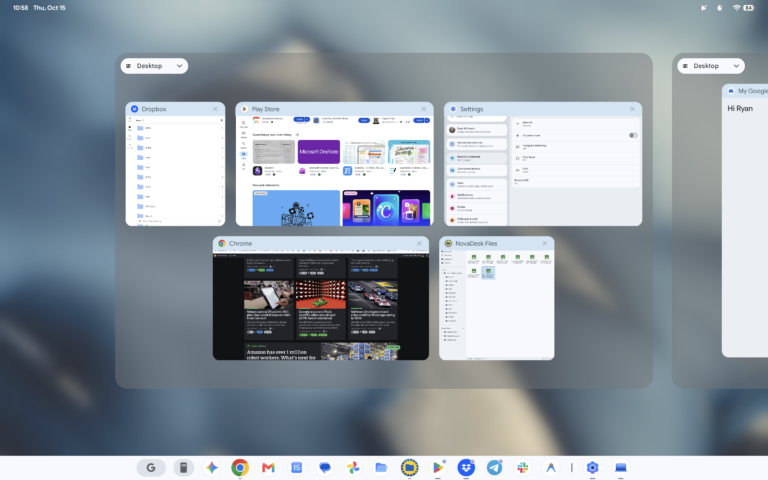The height and width of the screenshot is (480, 768).
Task: Open Gmail from the taskbar
Action: [268, 468]
